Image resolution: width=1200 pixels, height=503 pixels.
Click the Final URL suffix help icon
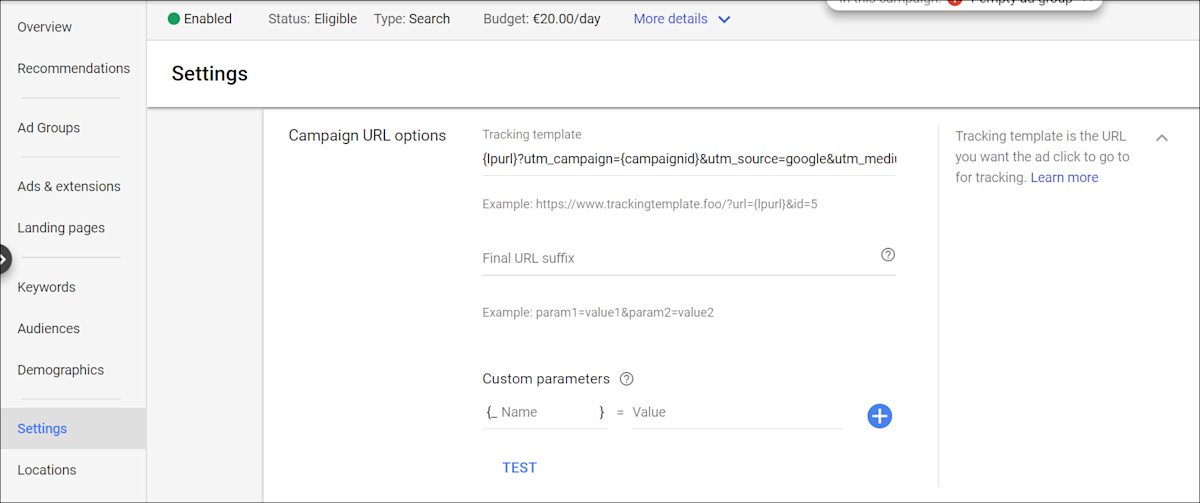pos(888,255)
